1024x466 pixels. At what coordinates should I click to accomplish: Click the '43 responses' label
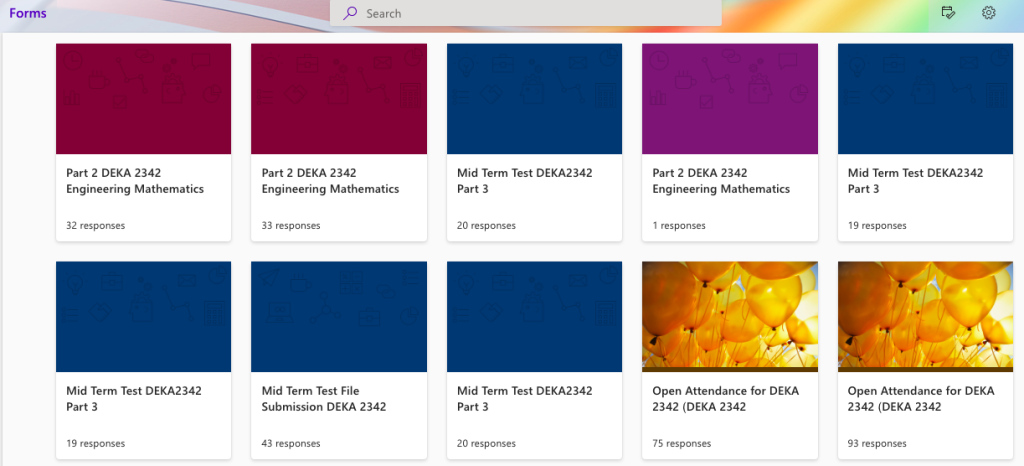point(291,443)
